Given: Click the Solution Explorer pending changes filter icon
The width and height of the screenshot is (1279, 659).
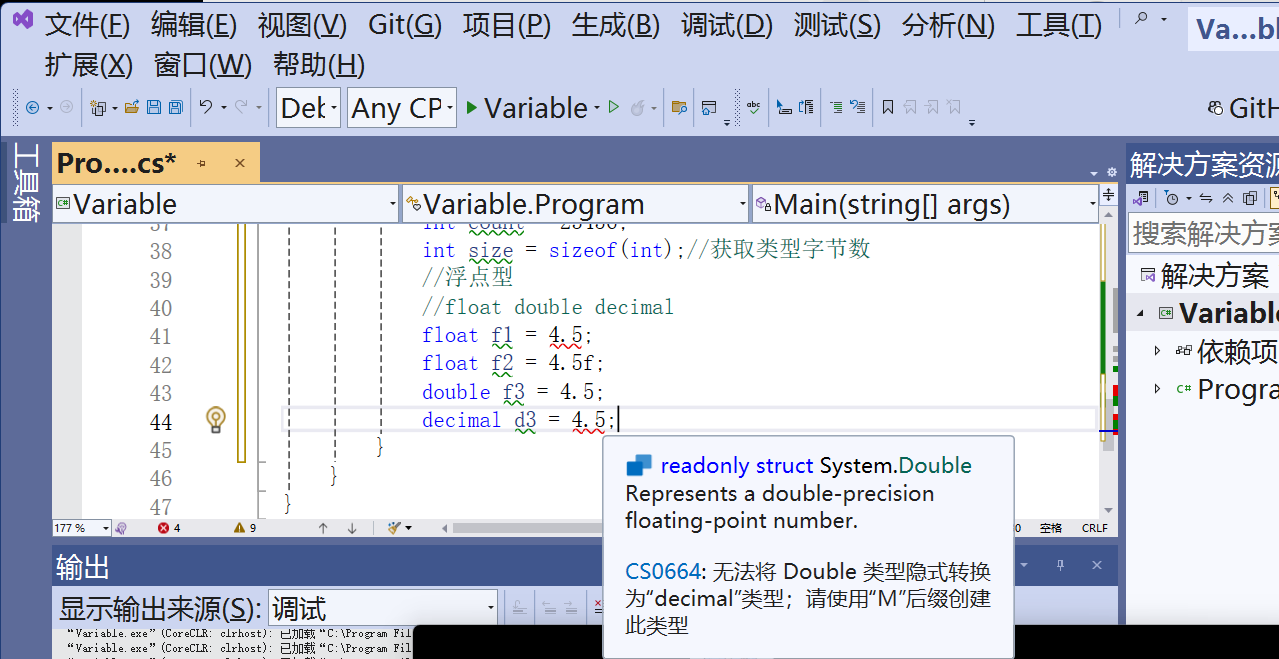Looking at the screenshot, I should (1172, 198).
